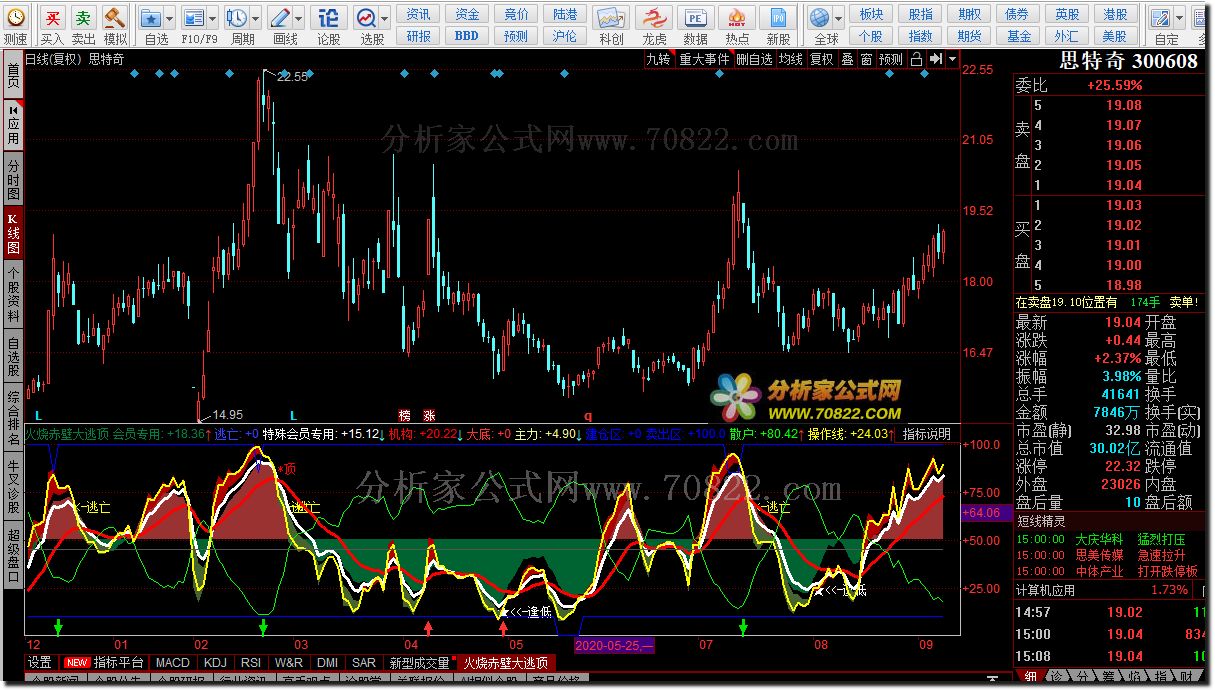Expand the F10/F9 dropdown arrow
The height and width of the screenshot is (690, 1215).
[213, 18]
